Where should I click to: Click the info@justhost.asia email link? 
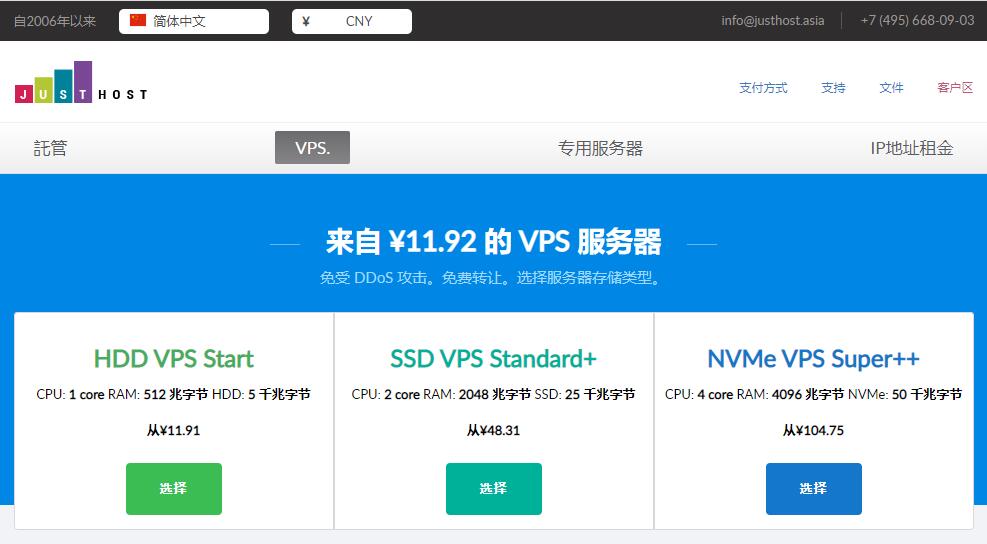pos(772,20)
